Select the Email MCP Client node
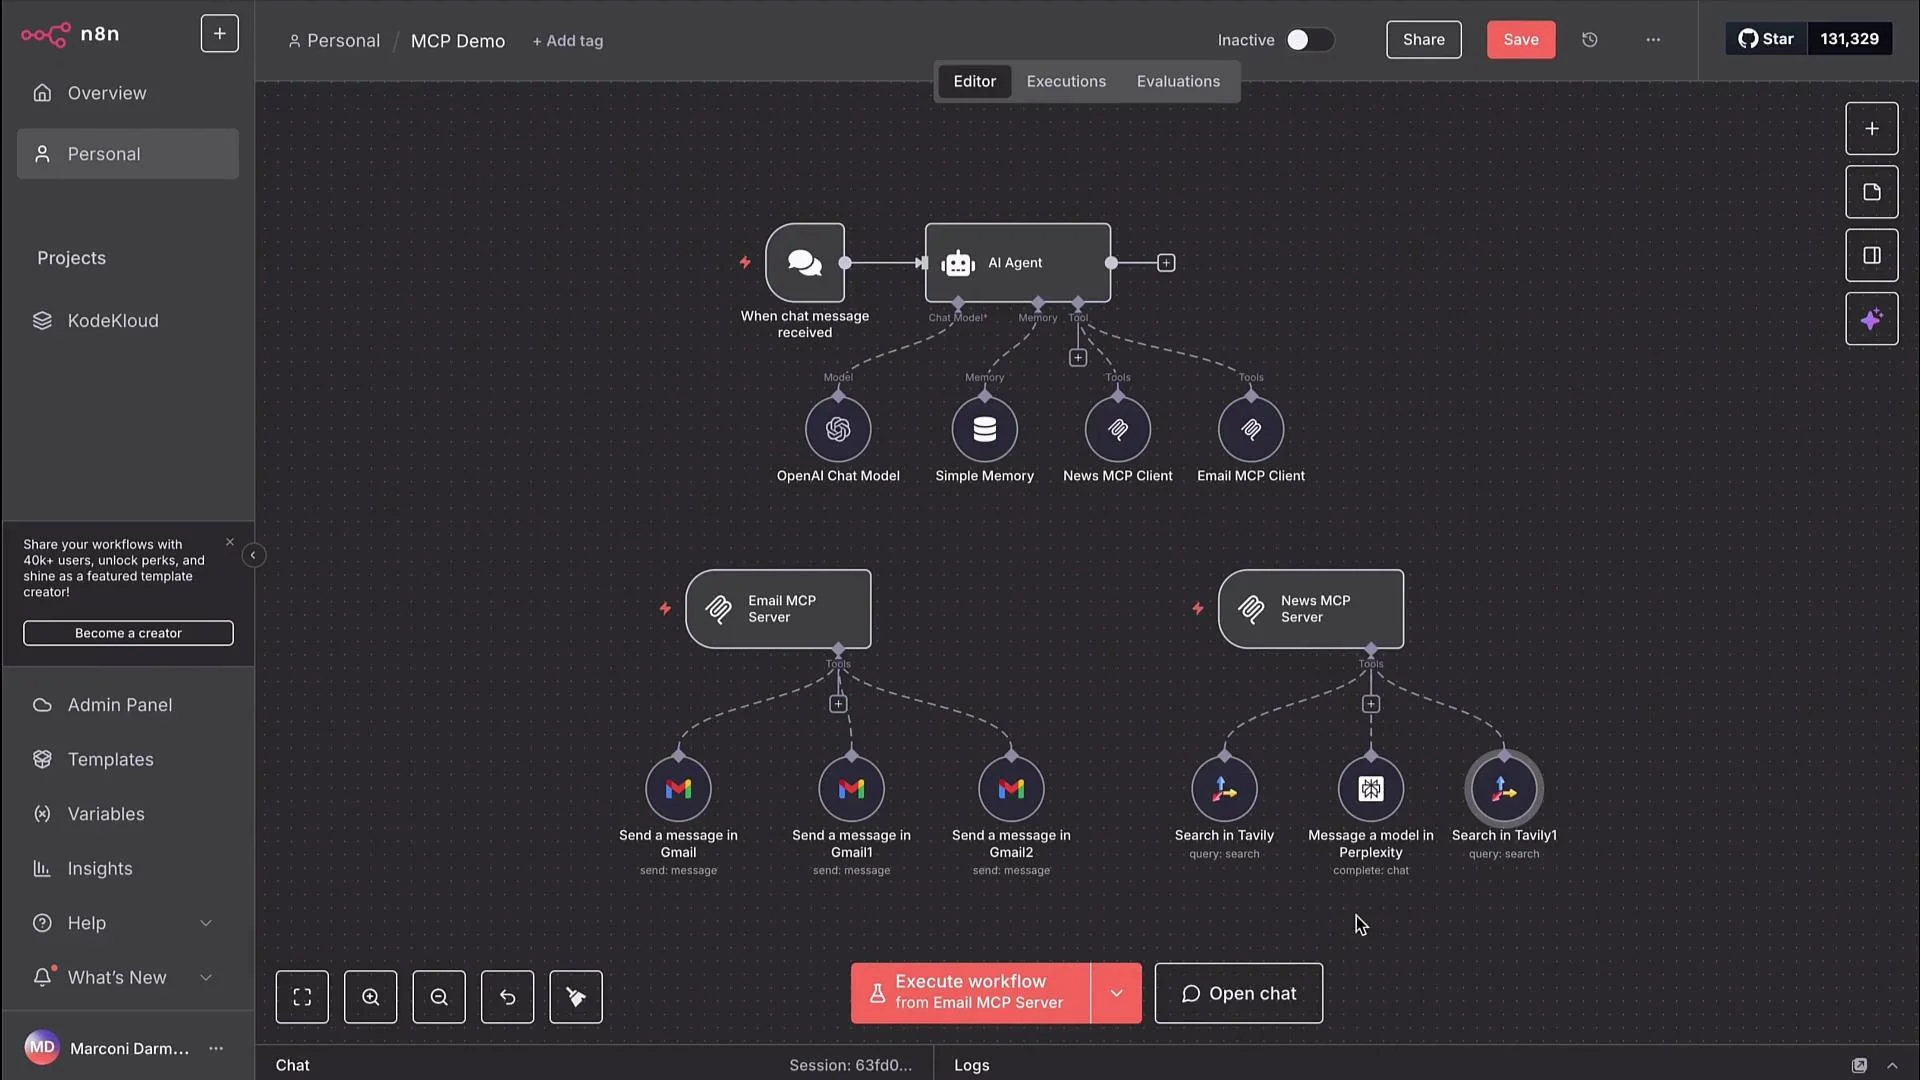Image resolution: width=1920 pixels, height=1080 pixels. pos(1251,430)
